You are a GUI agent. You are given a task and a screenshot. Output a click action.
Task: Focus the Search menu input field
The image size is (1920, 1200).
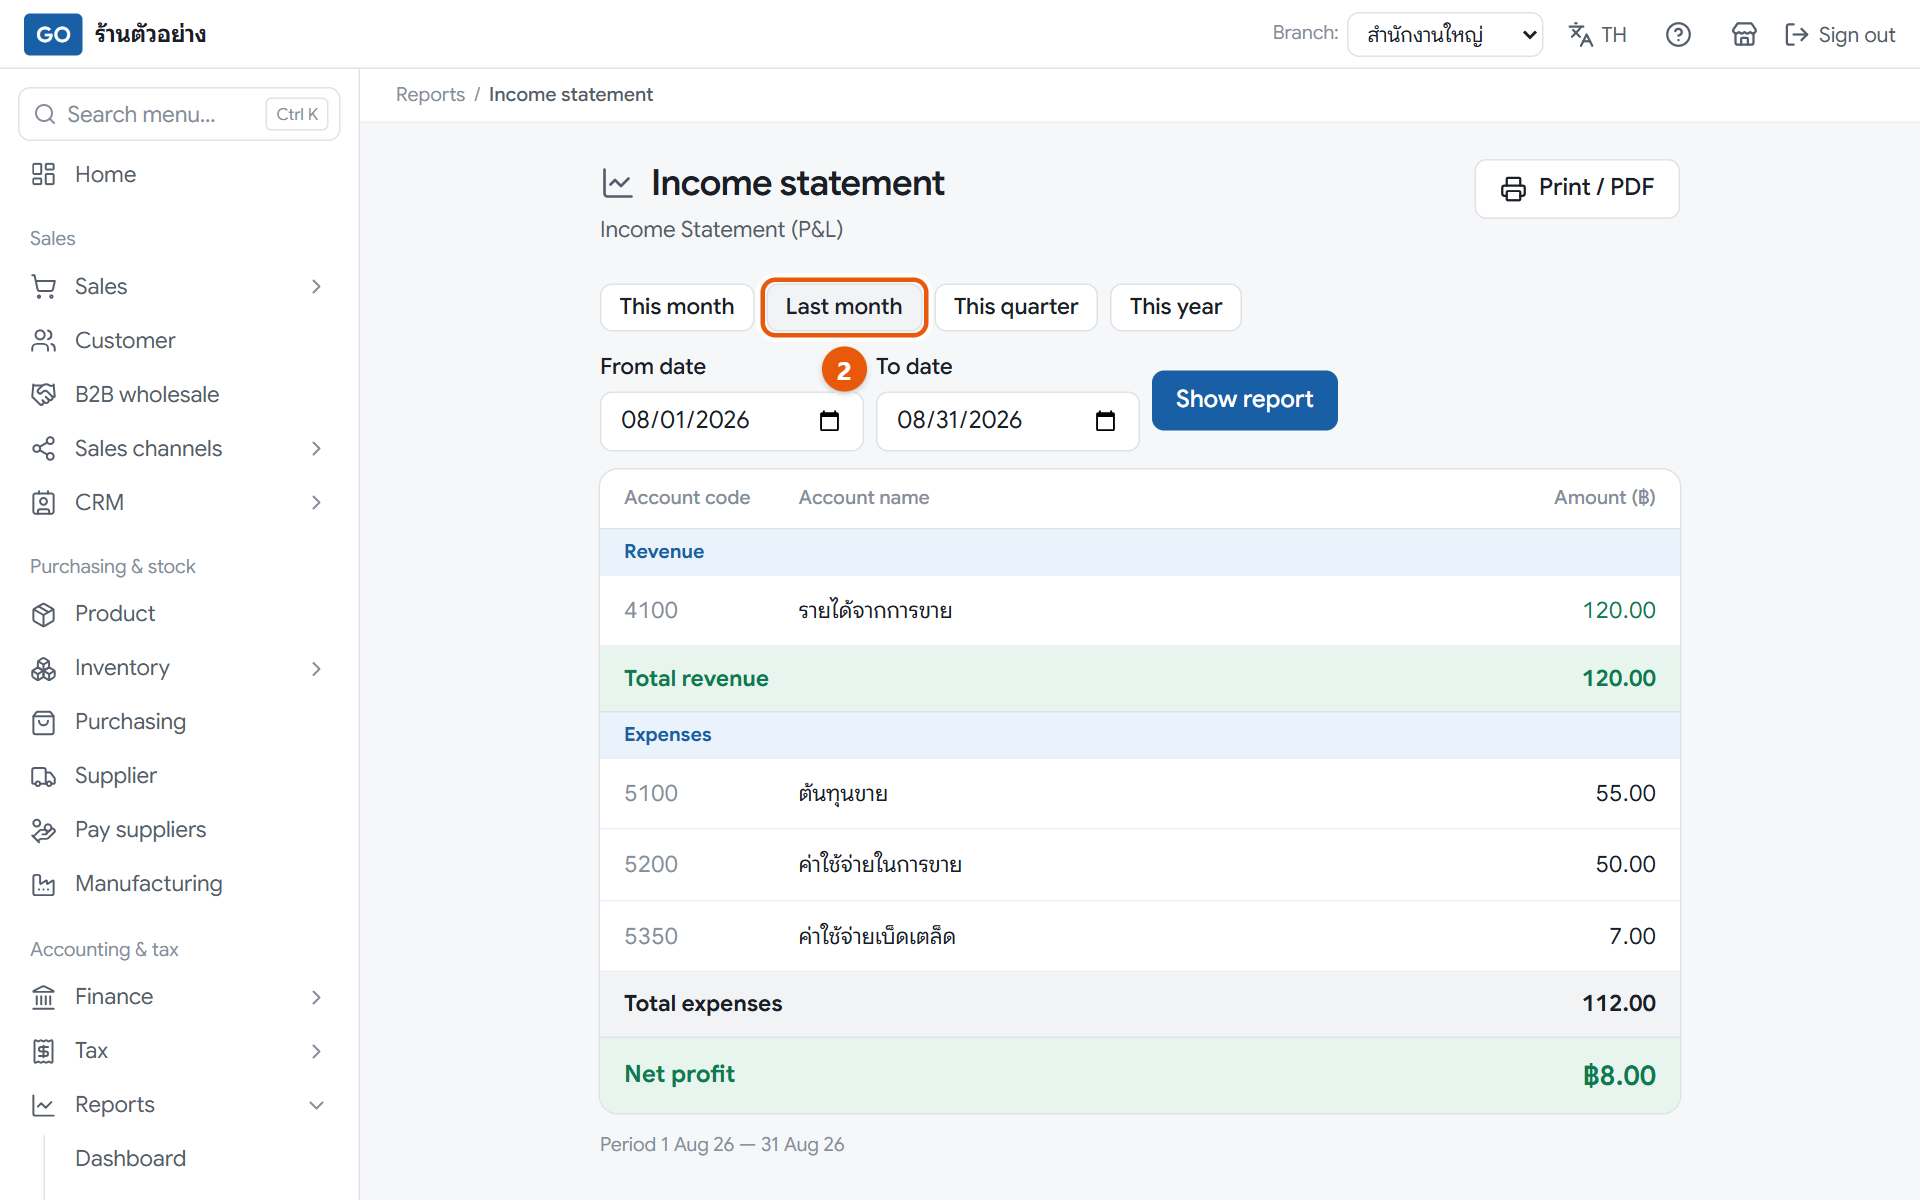click(179, 114)
